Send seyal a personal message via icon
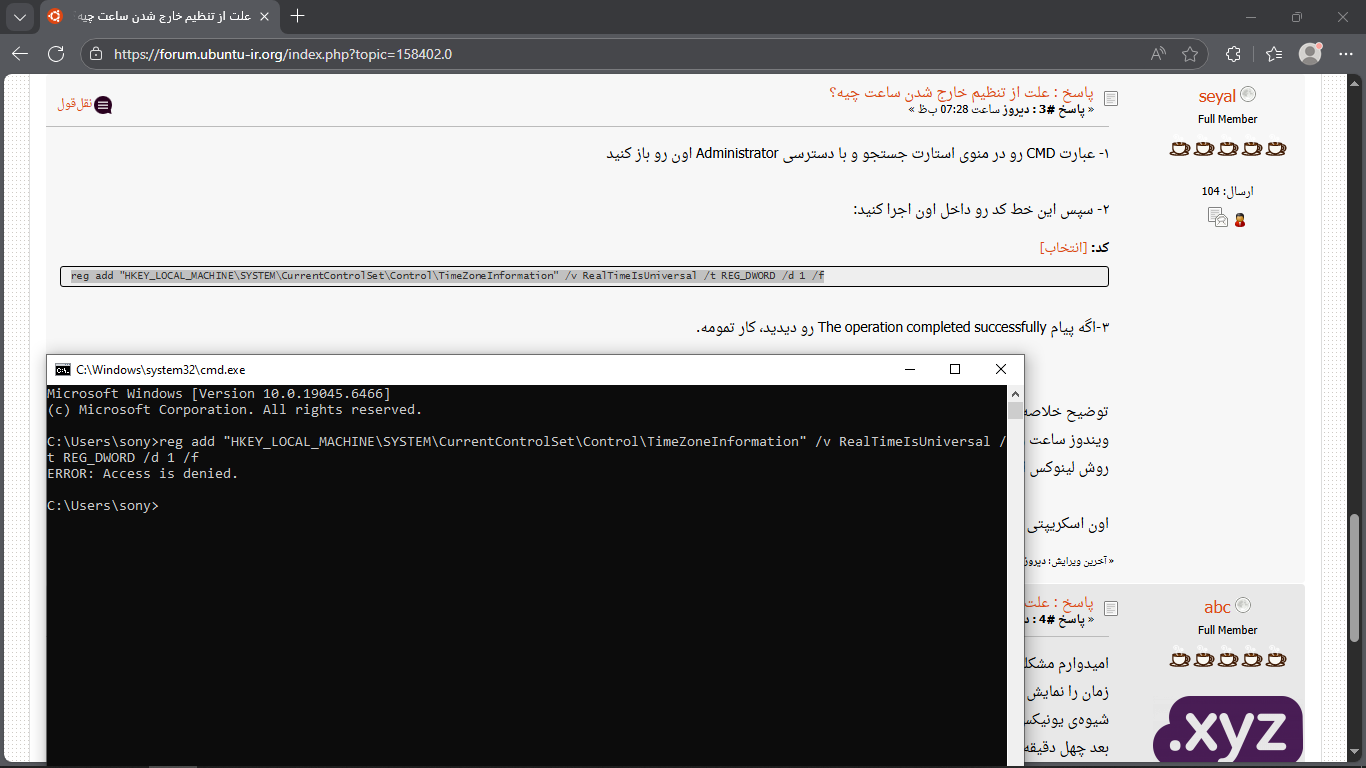Viewport: 1366px width, 768px height. [x=1217, y=217]
